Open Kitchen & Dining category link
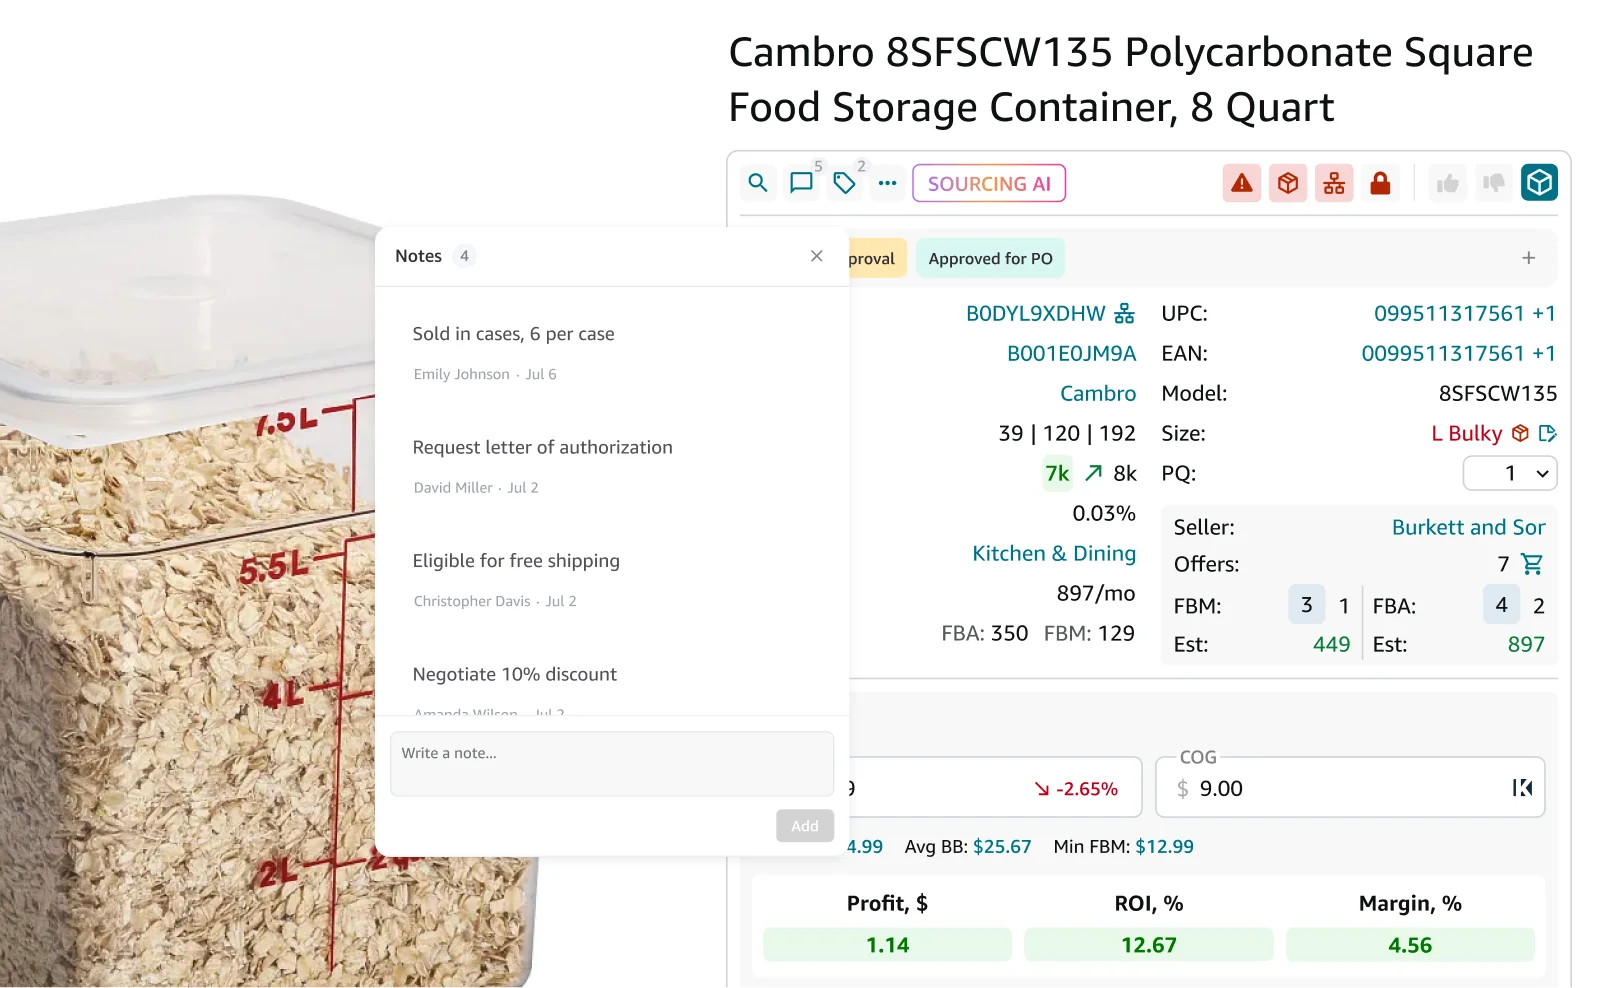 (x=1054, y=554)
